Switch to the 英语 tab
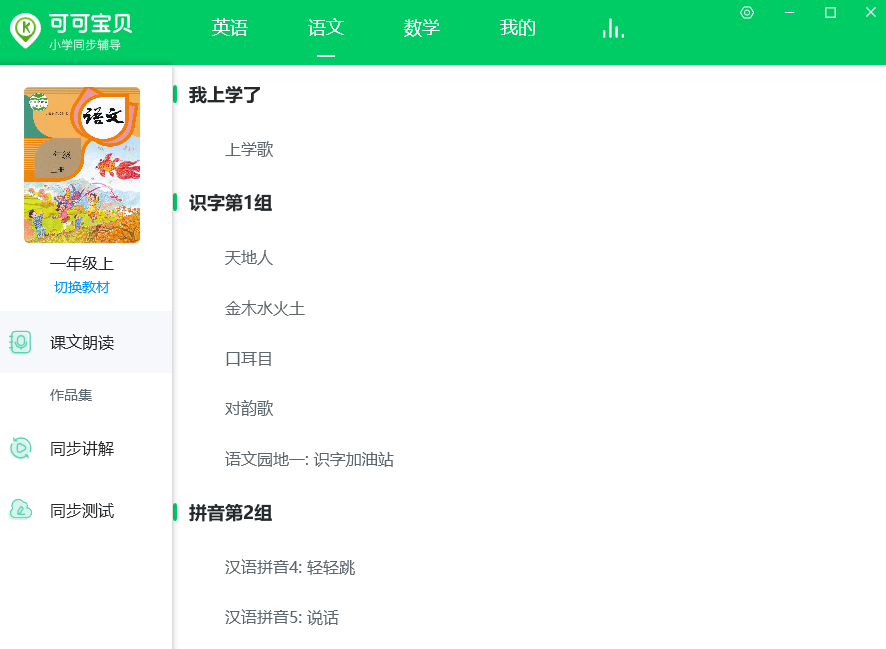The image size is (886, 649). (229, 28)
